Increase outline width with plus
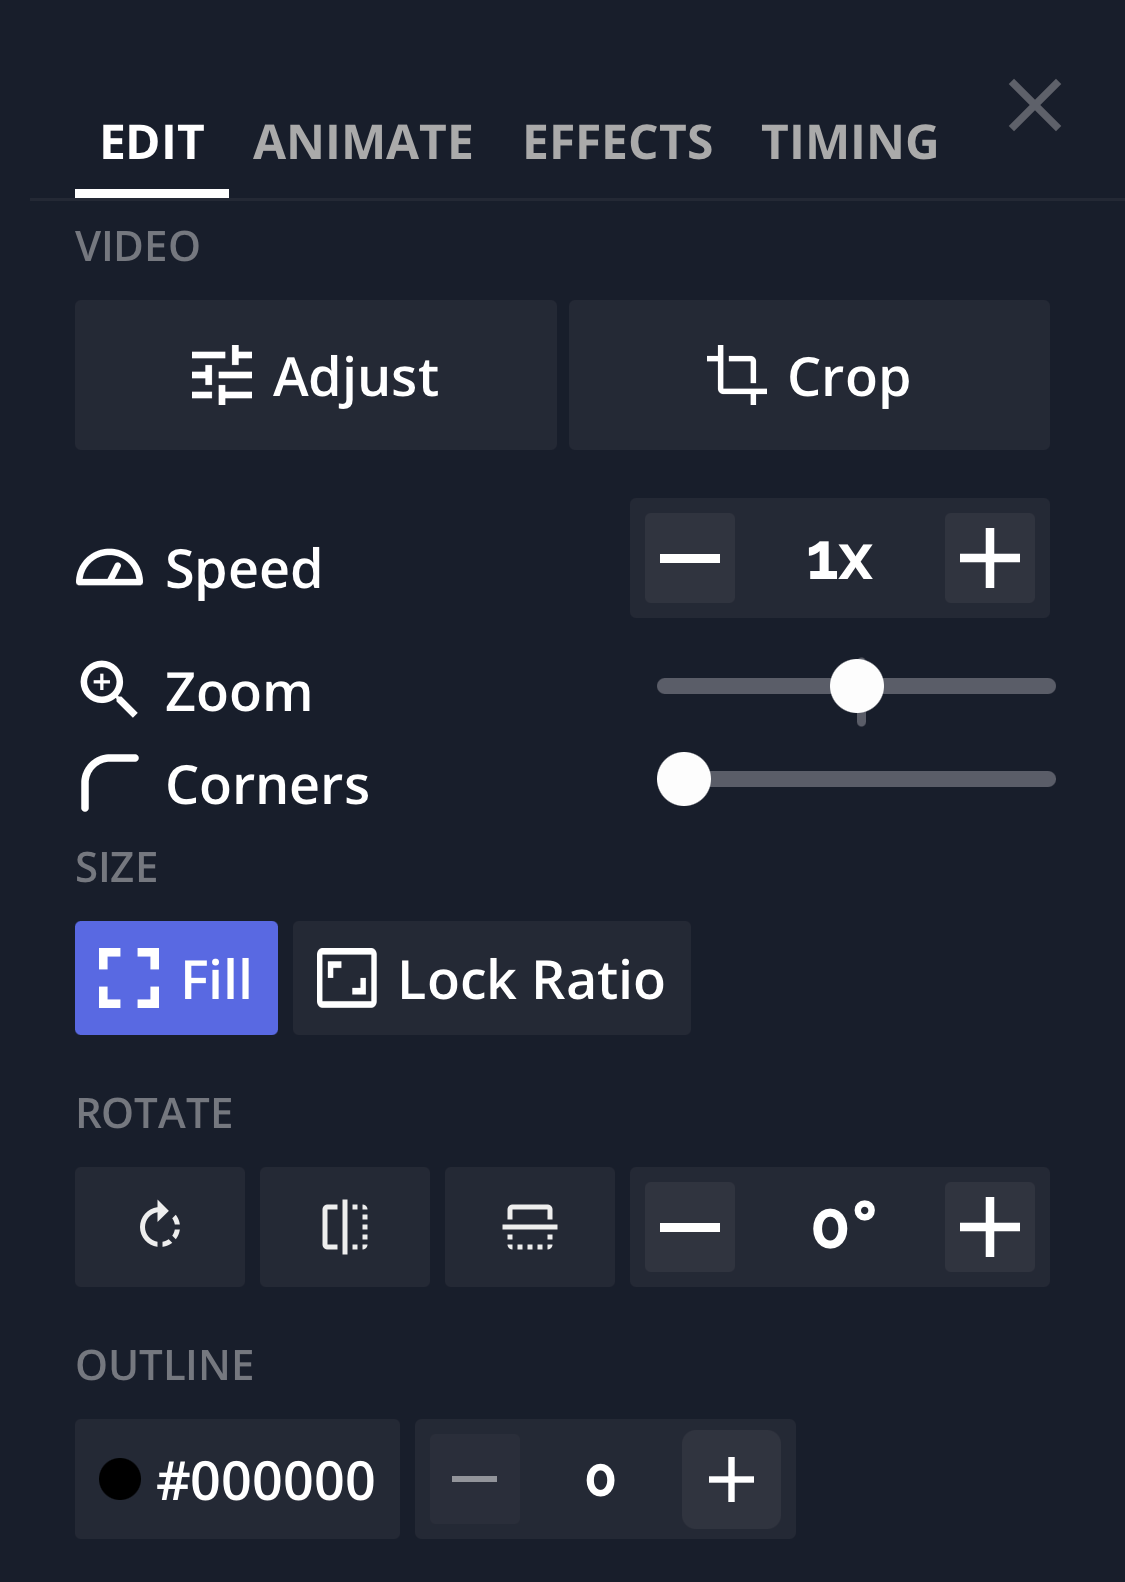This screenshot has height=1582, width=1125. click(x=731, y=1479)
